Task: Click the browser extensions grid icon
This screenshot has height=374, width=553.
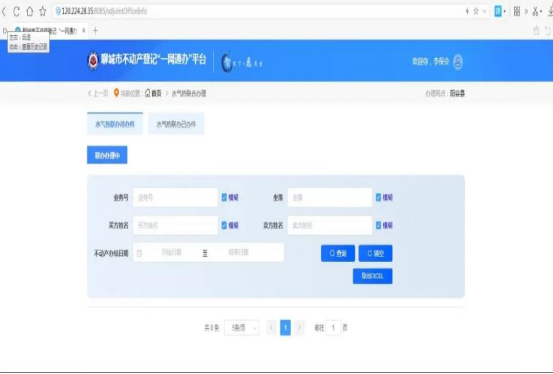Action: pos(517,11)
